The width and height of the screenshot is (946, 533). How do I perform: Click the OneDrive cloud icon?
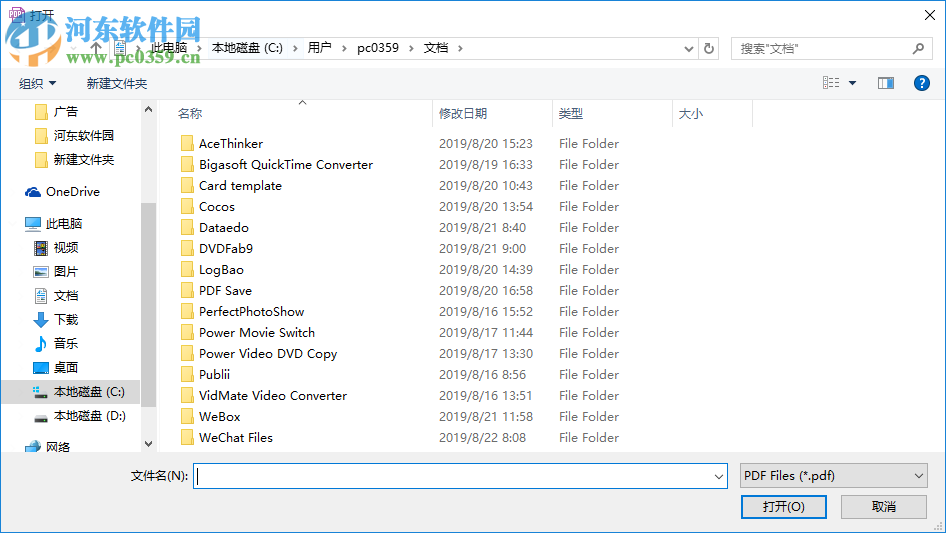click(x=33, y=192)
